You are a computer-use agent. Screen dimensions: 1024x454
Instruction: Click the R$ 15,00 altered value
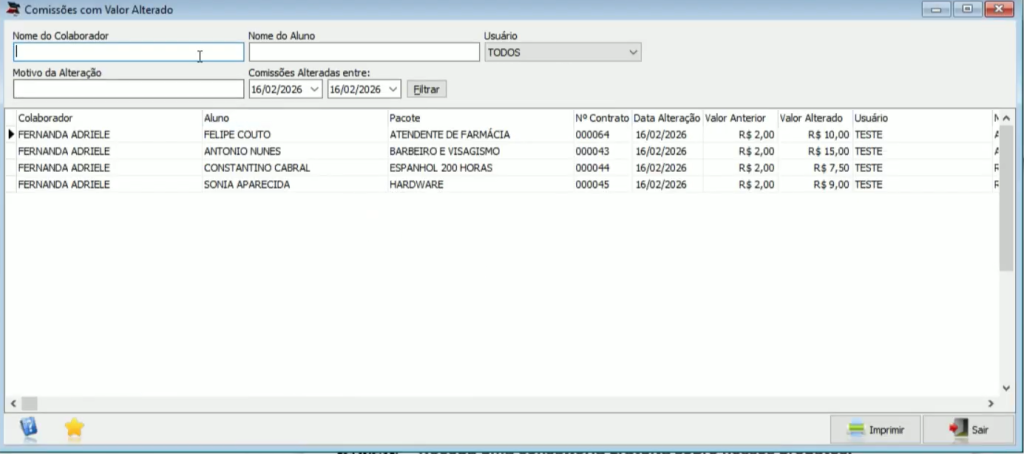coord(828,152)
